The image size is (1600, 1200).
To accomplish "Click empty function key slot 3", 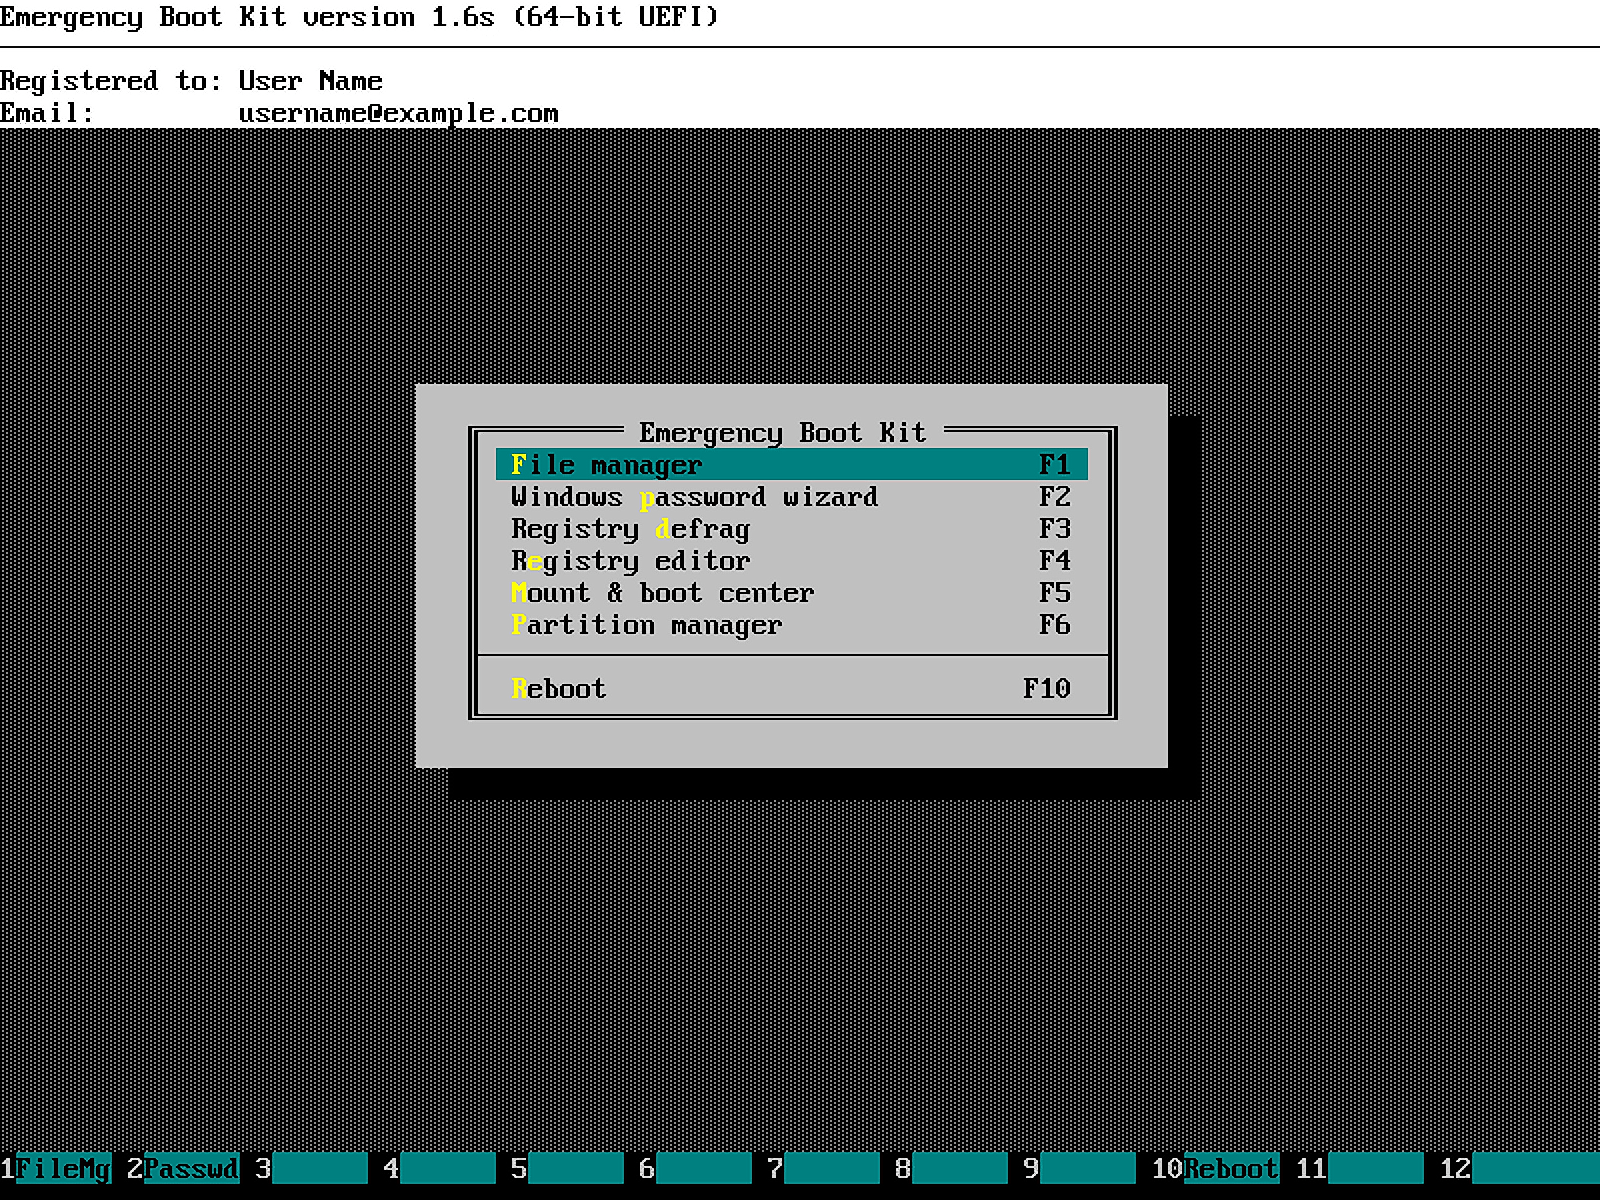I will pos(312,1168).
